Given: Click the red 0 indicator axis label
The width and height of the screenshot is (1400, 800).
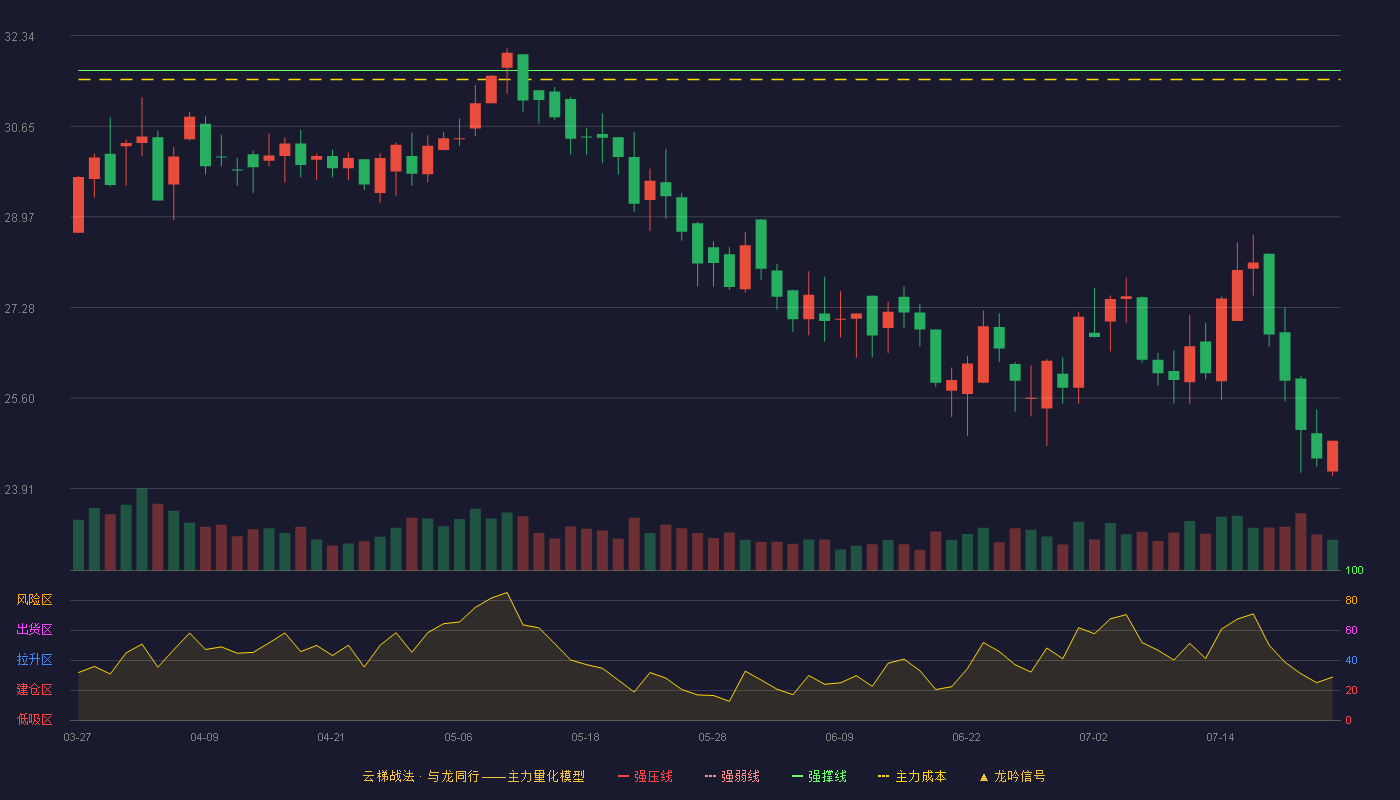Looking at the screenshot, I should tap(1348, 720).
